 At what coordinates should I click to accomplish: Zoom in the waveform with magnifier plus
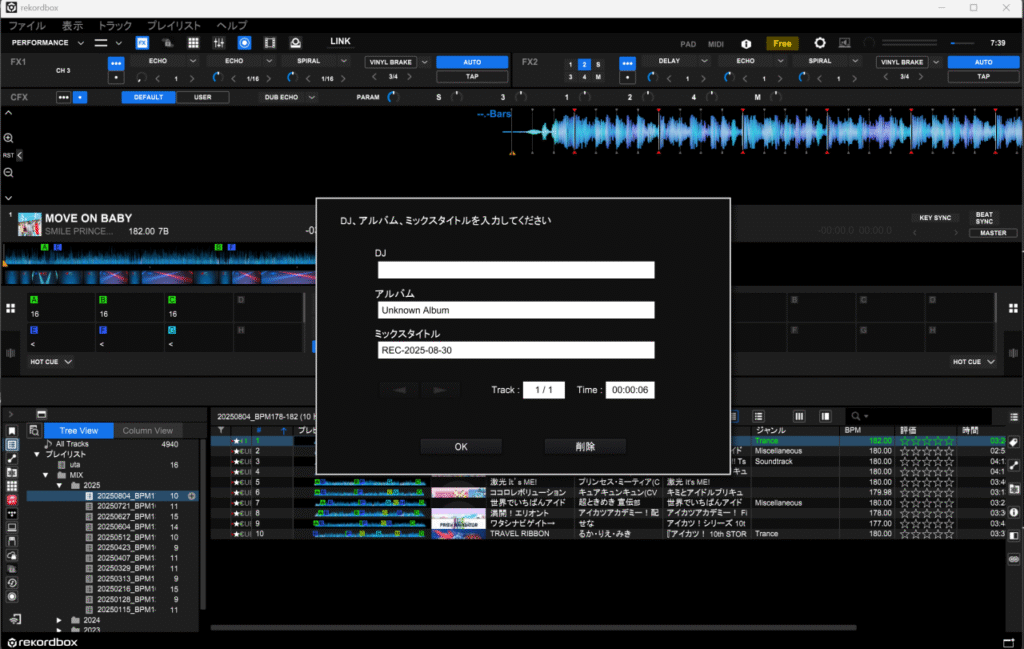[x=8, y=138]
